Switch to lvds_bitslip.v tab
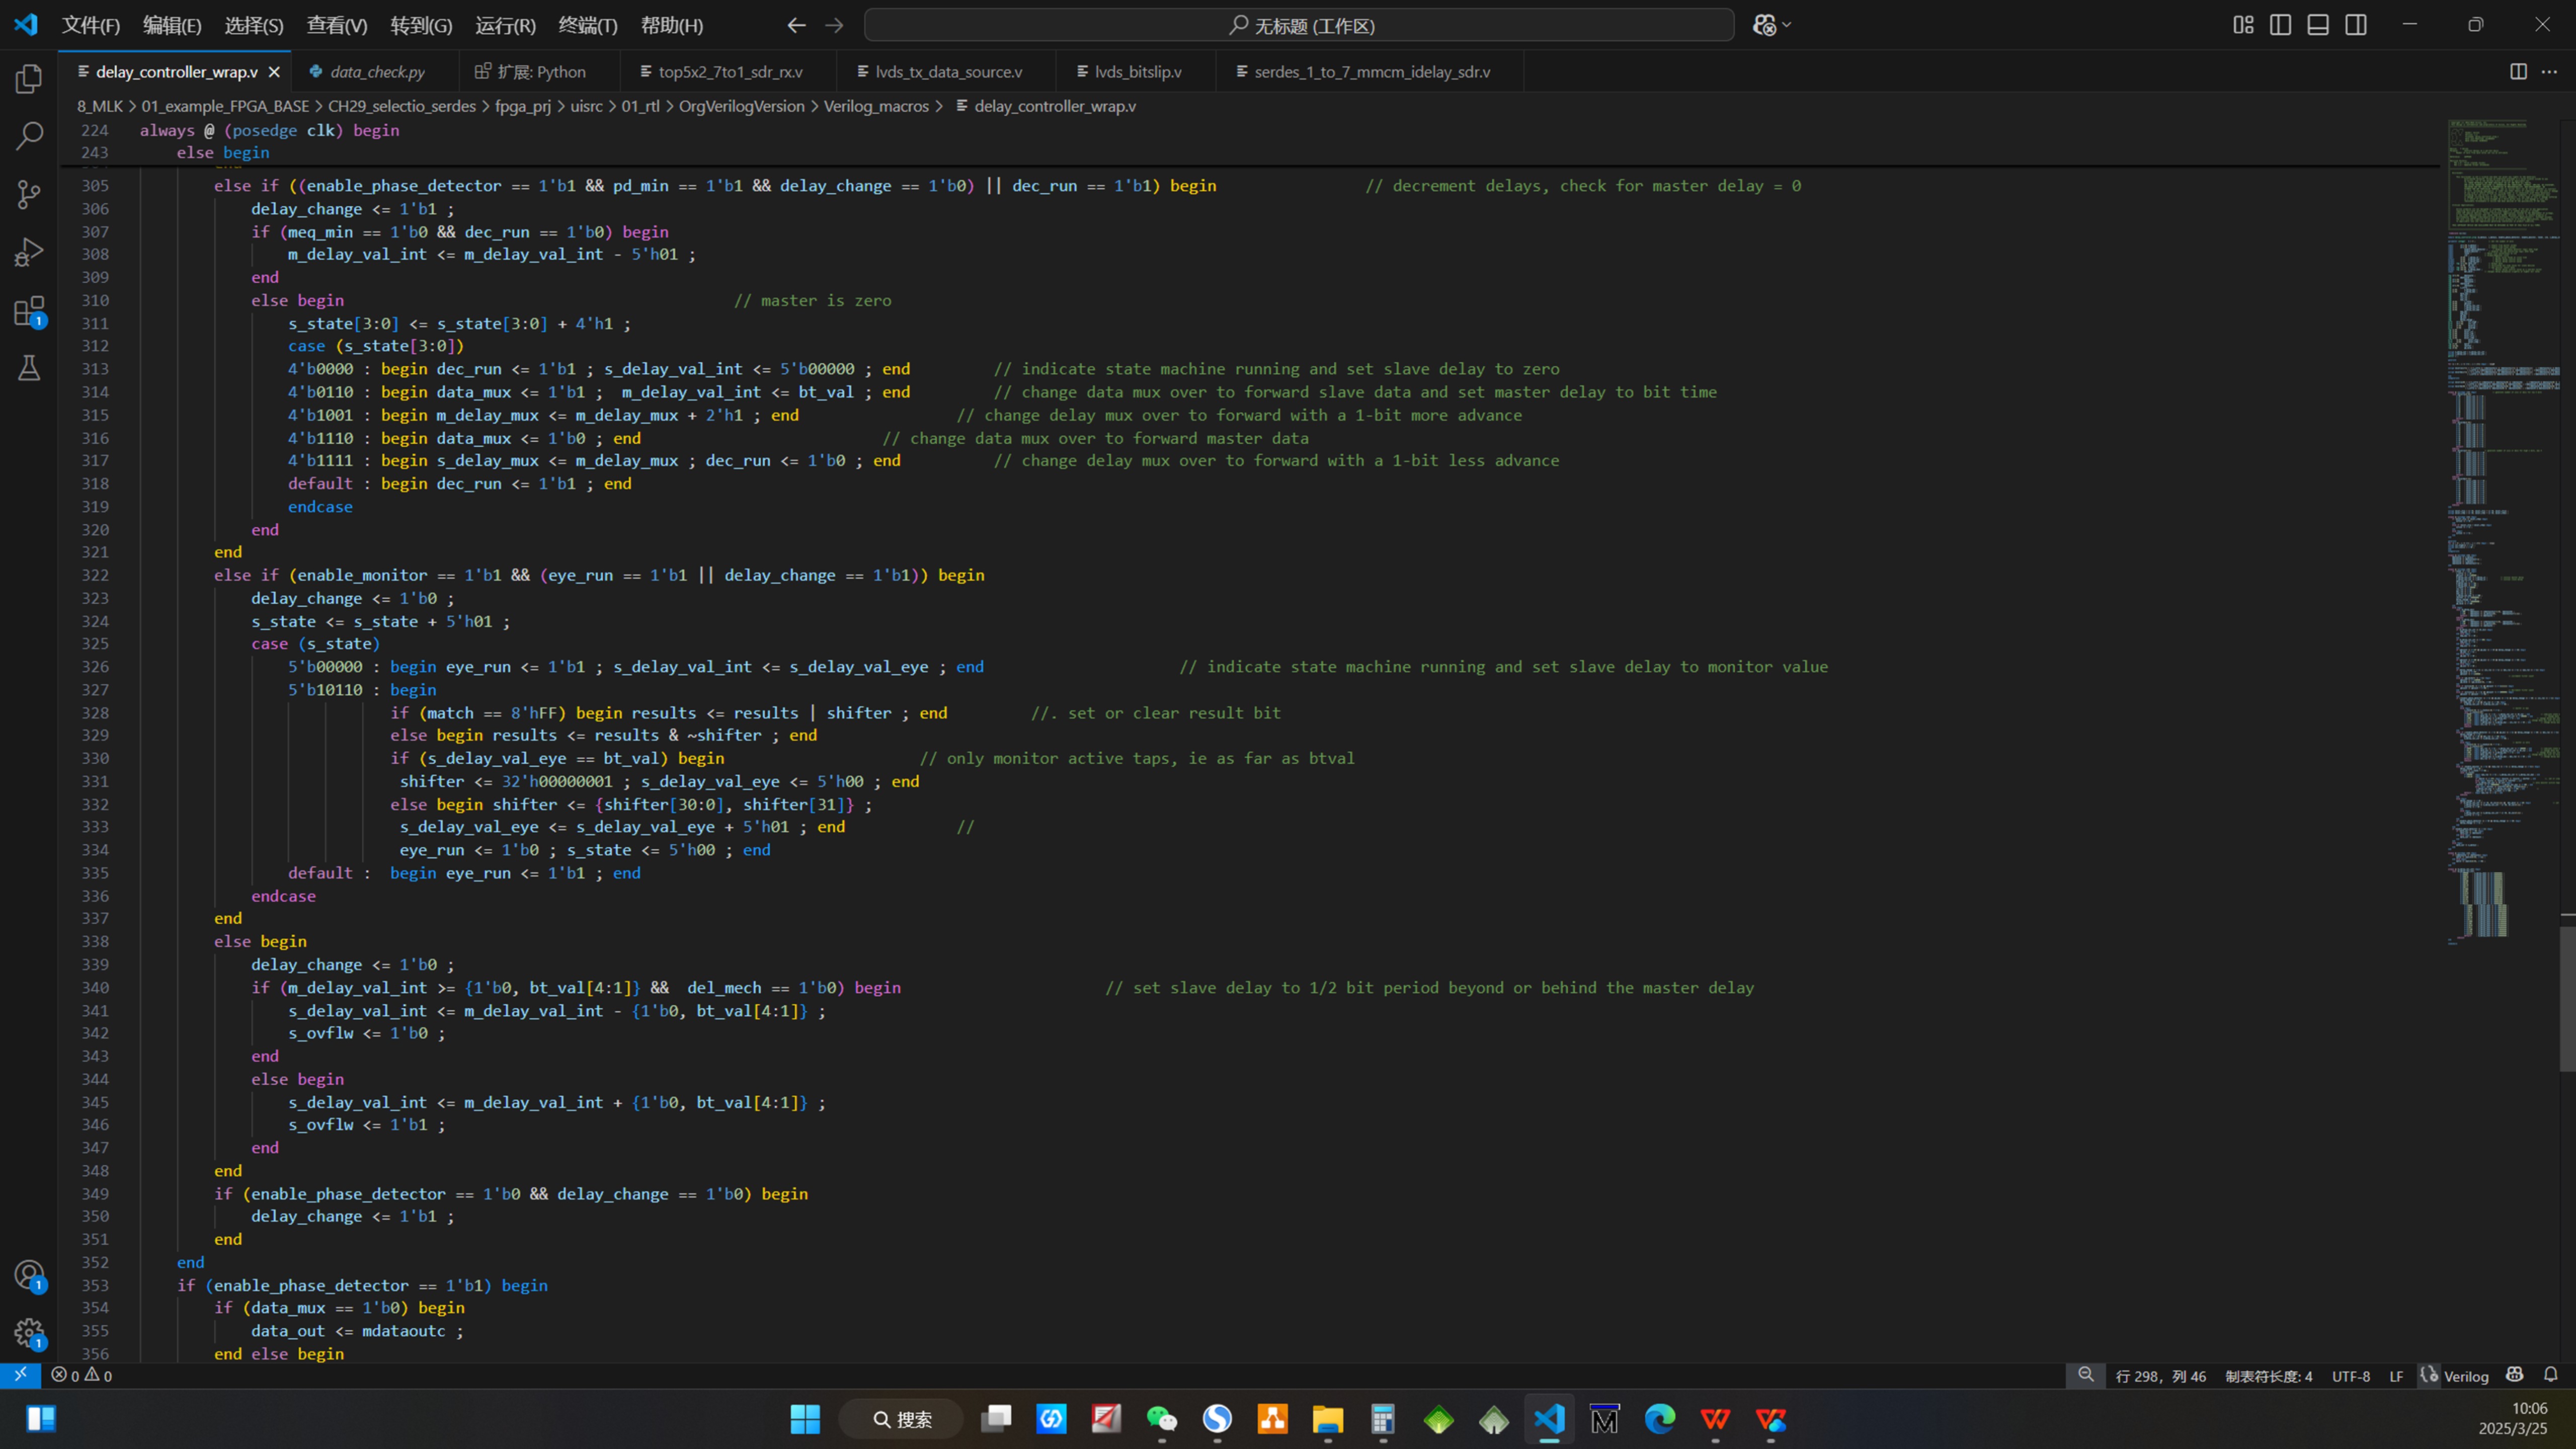Viewport: 2576px width, 1449px height. (1137, 72)
